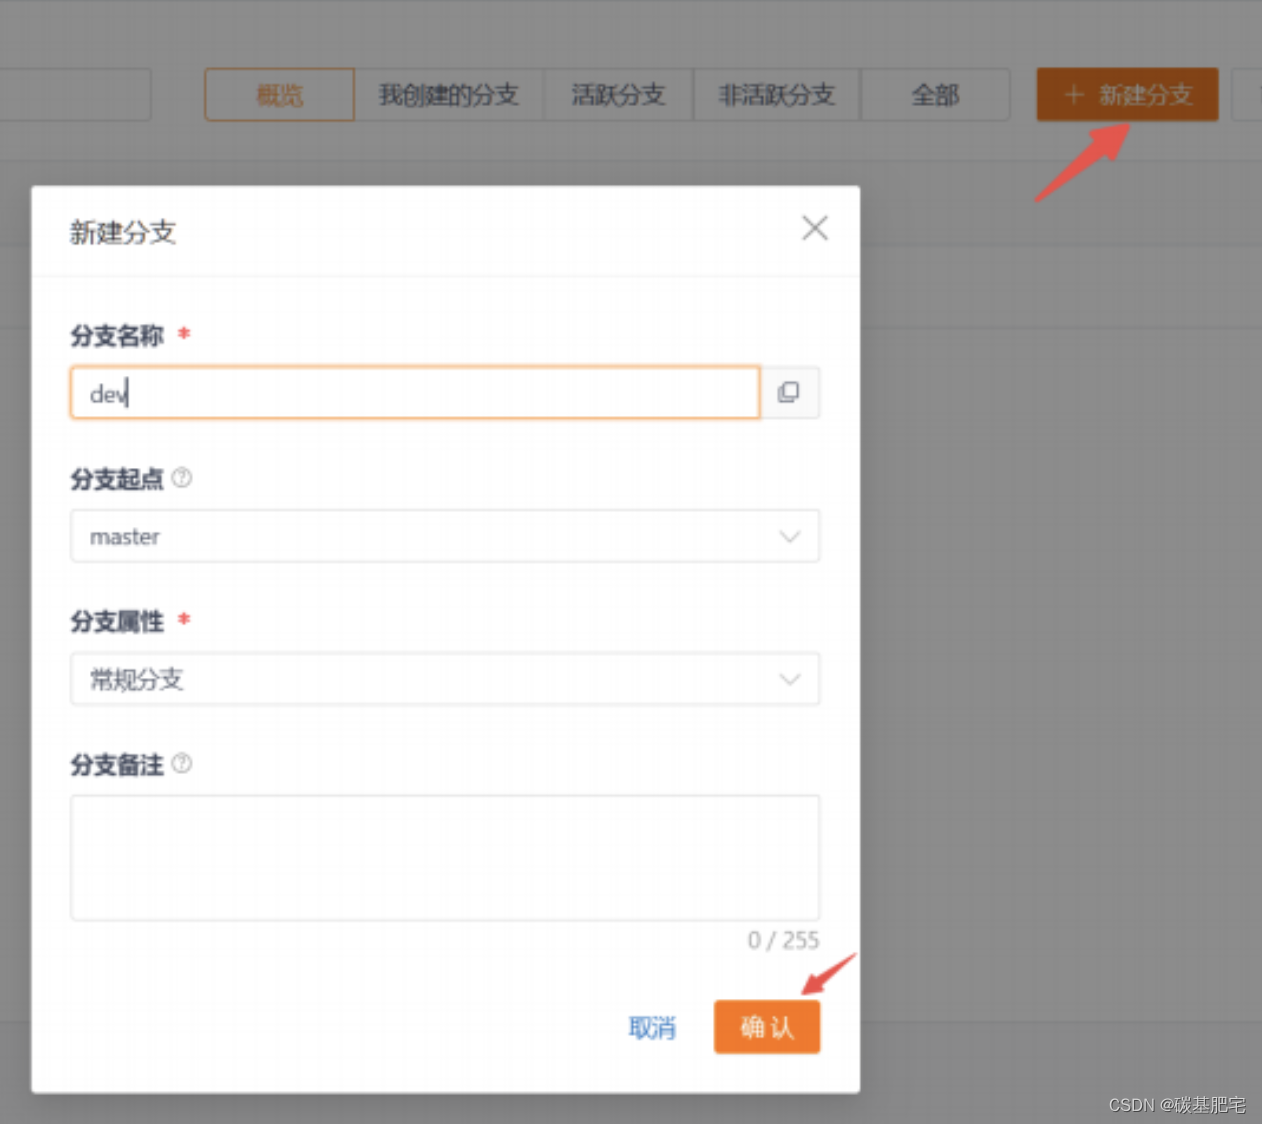Show help for 分支备注
This screenshot has height=1124, width=1262.
(182, 764)
